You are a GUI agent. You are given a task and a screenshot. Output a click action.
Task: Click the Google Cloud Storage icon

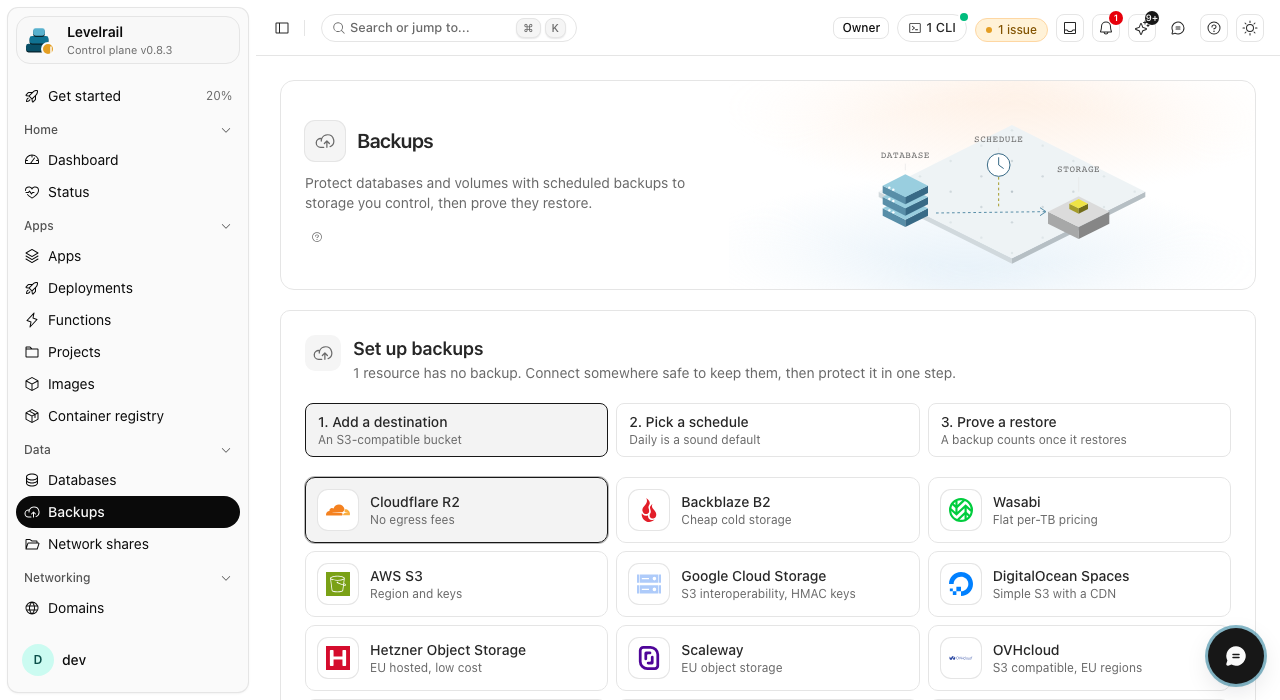click(649, 584)
